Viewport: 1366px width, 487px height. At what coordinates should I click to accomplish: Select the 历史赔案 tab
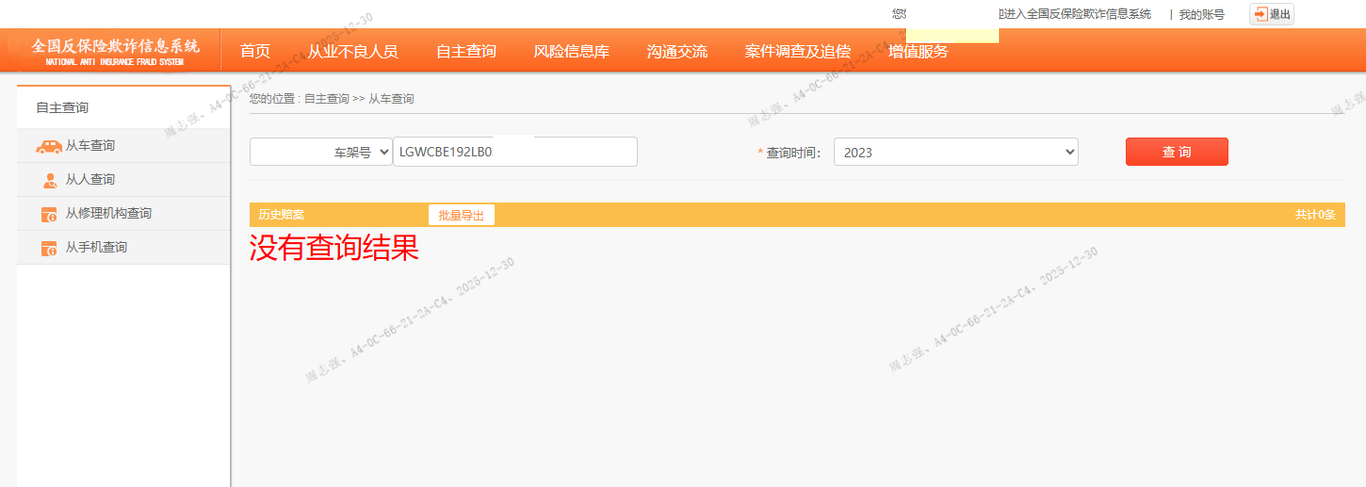coord(281,215)
